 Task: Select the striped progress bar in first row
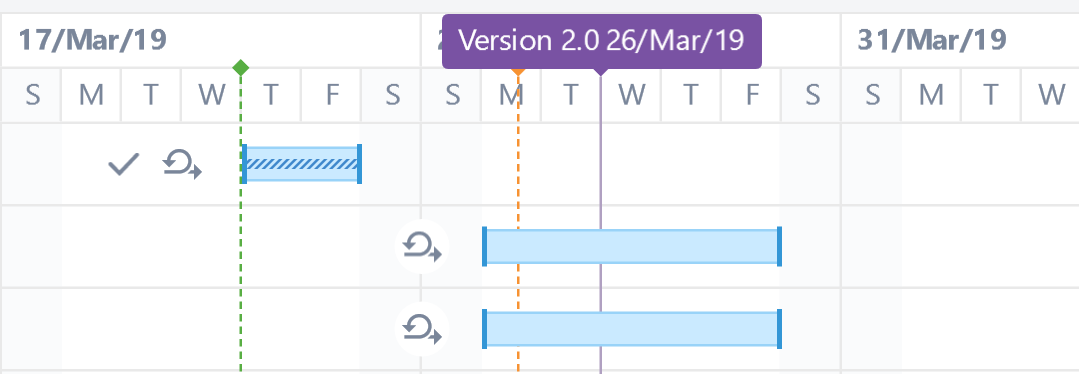click(x=302, y=164)
